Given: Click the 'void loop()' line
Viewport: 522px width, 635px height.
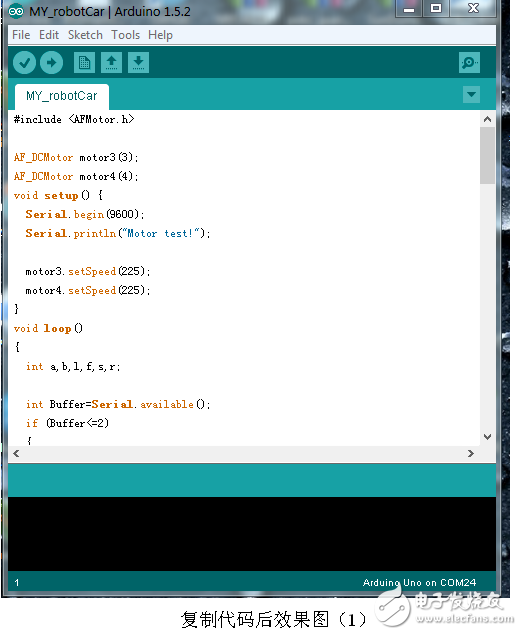Looking at the screenshot, I should click(48, 328).
